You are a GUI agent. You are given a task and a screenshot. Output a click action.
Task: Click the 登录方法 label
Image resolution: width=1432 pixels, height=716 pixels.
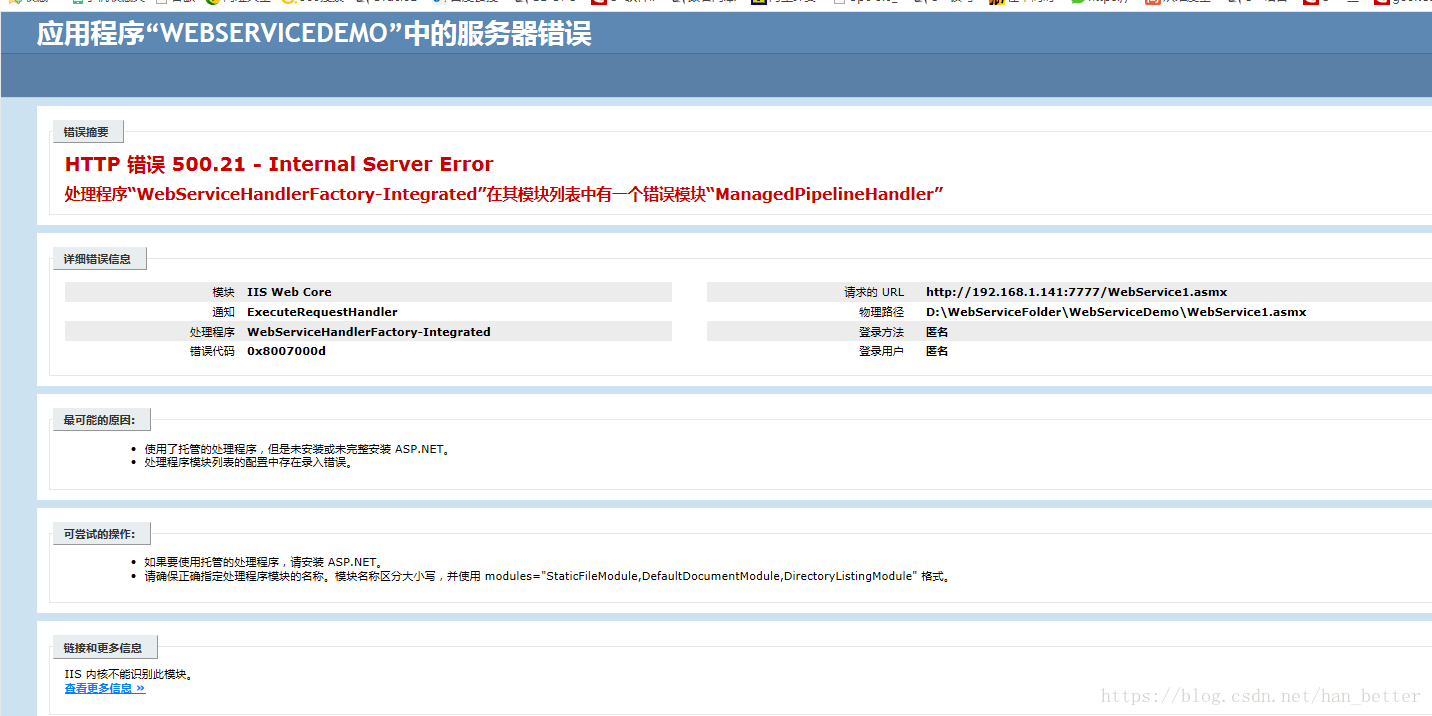pos(881,332)
